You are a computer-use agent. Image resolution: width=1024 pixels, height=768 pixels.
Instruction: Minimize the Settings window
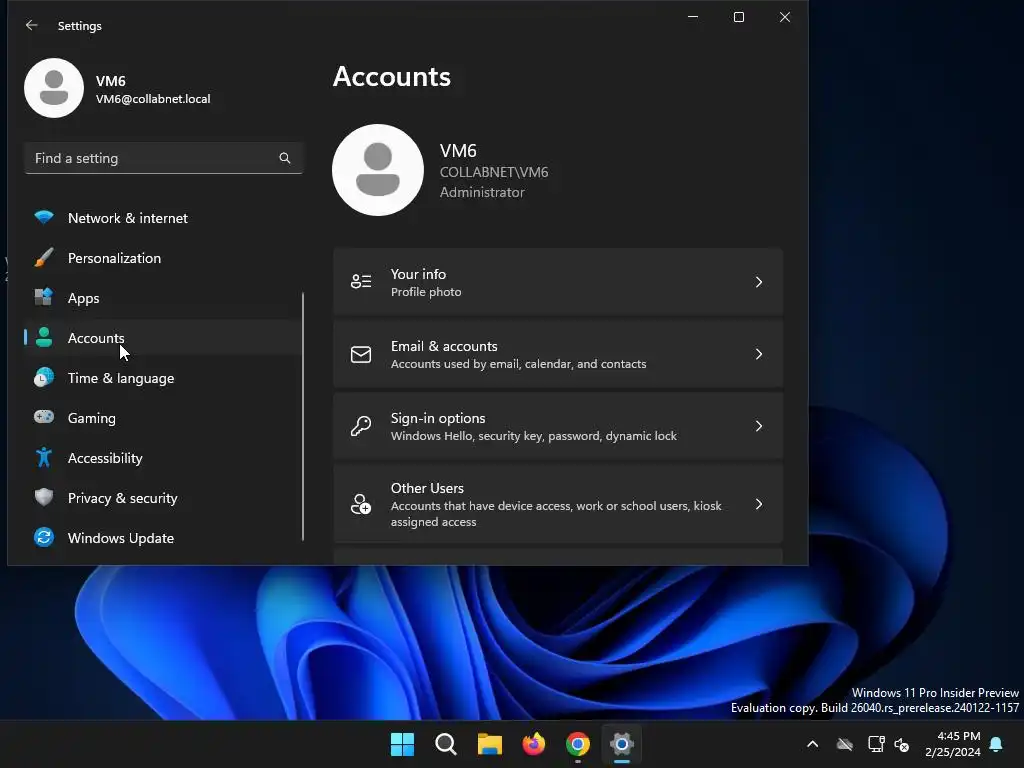[x=693, y=17]
